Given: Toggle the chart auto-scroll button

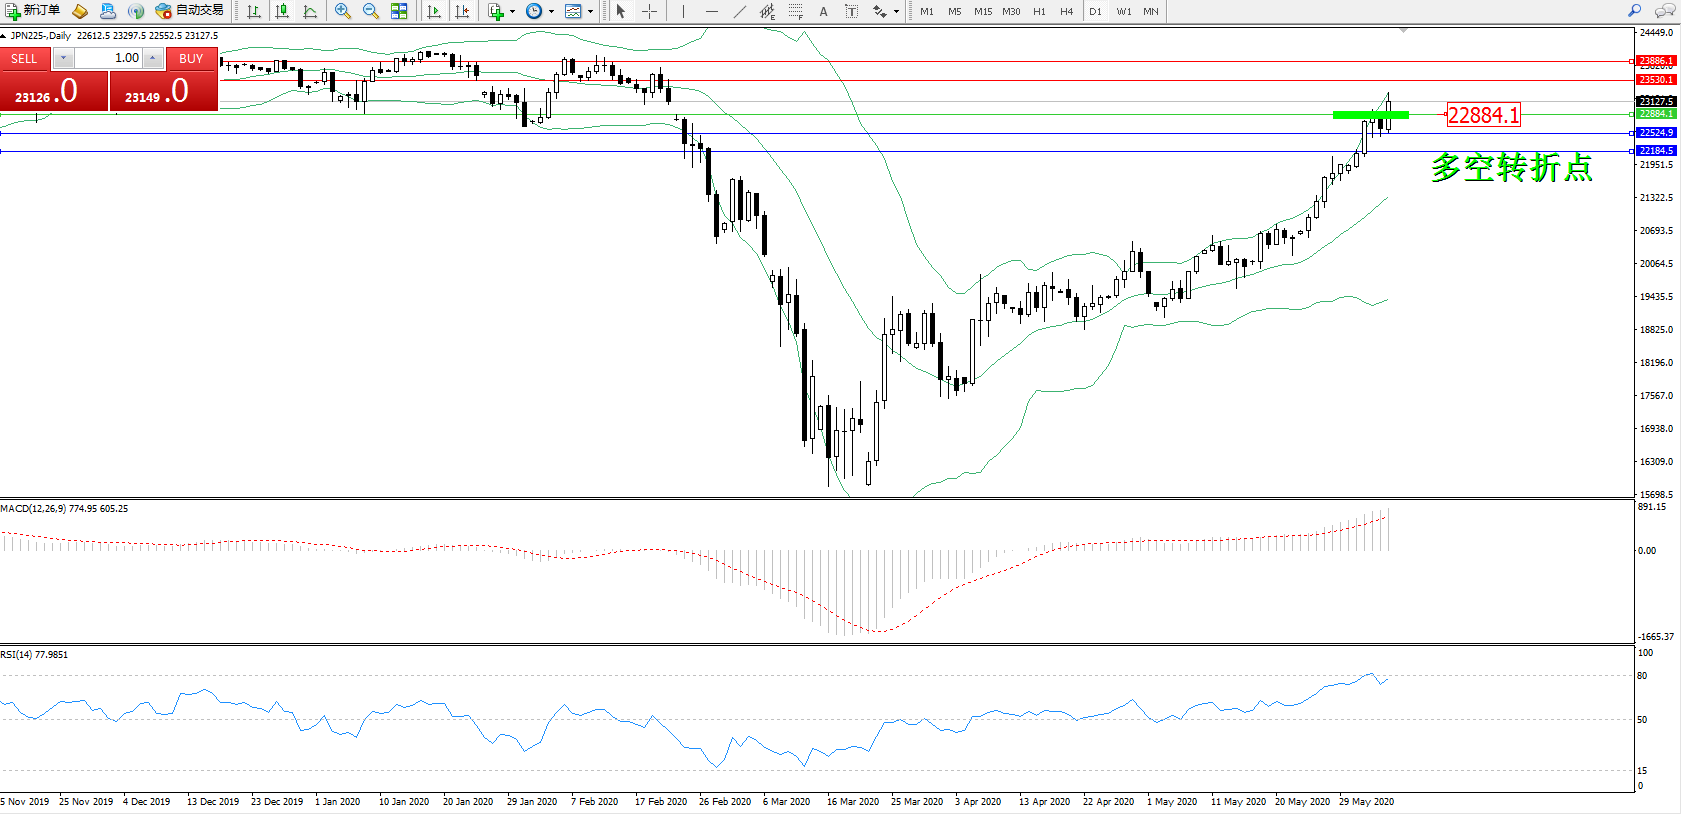Looking at the screenshot, I should (434, 11).
